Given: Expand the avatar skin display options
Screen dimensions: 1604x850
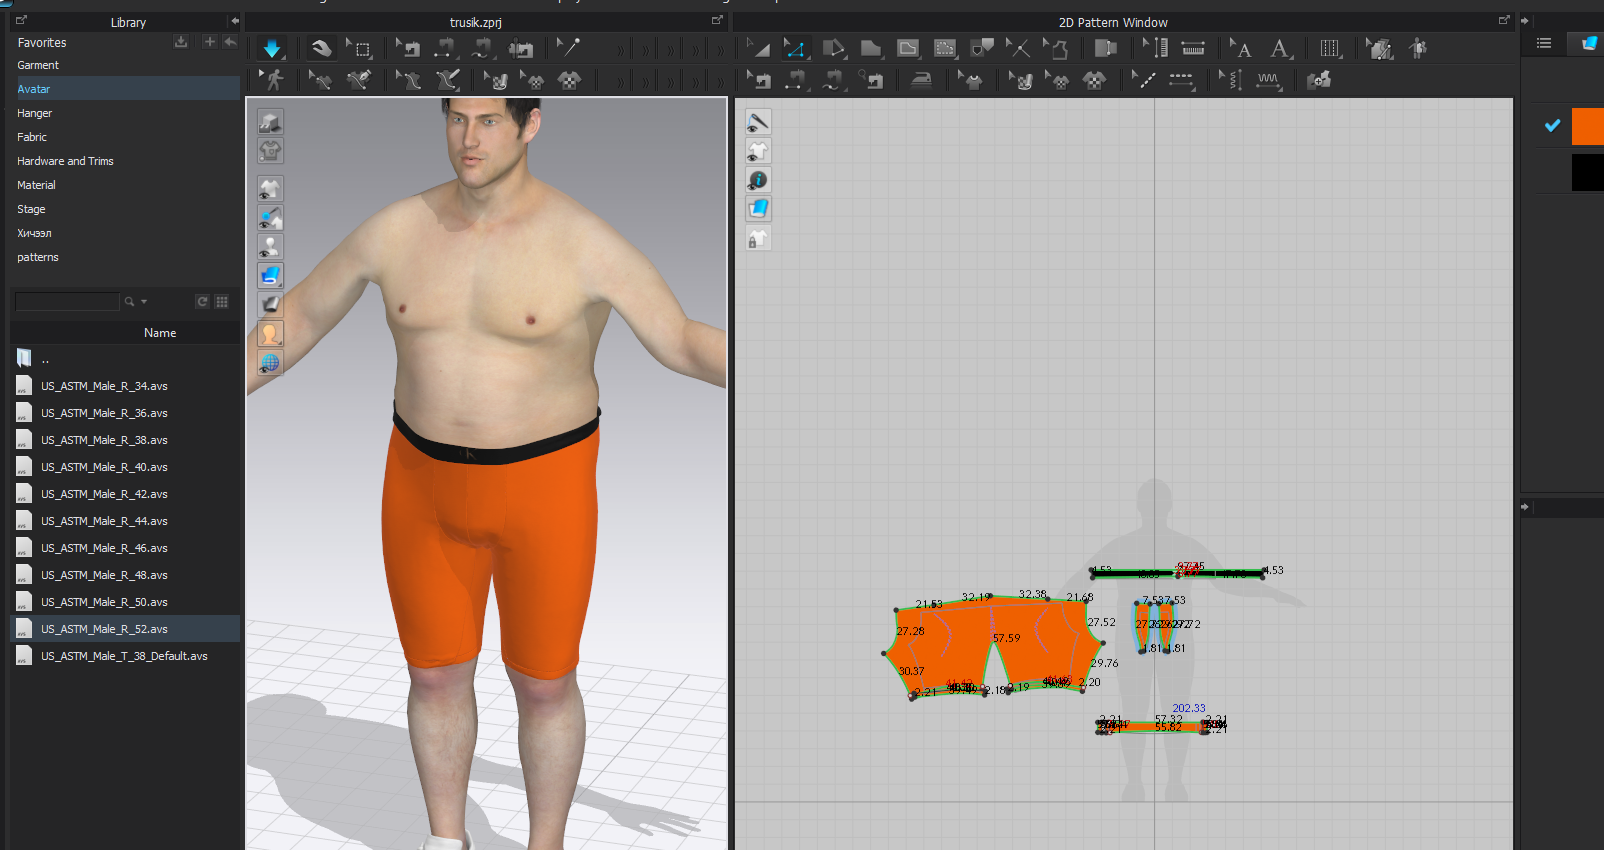Looking at the screenshot, I should coord(270,333).
